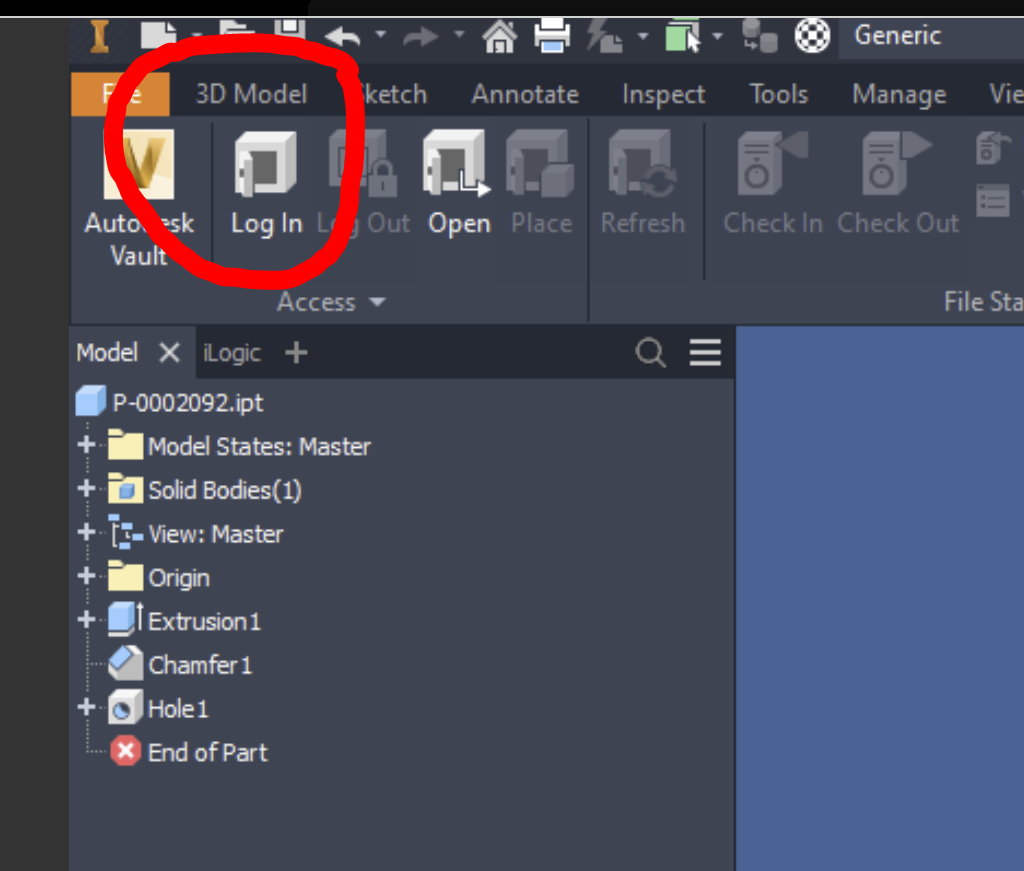Switch to the Annotate ribbon tab
The width and height of the screenshot is (1024, 871).
pyautogui.click(x=524, y=93)
